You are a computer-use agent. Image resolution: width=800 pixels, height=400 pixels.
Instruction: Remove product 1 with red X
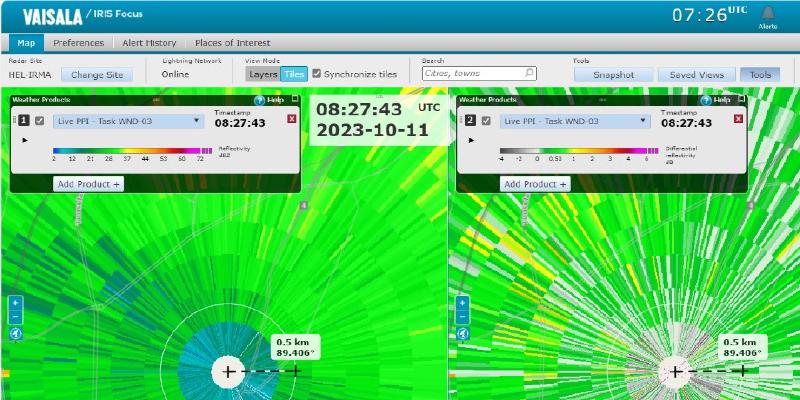(x=291, y=119)
